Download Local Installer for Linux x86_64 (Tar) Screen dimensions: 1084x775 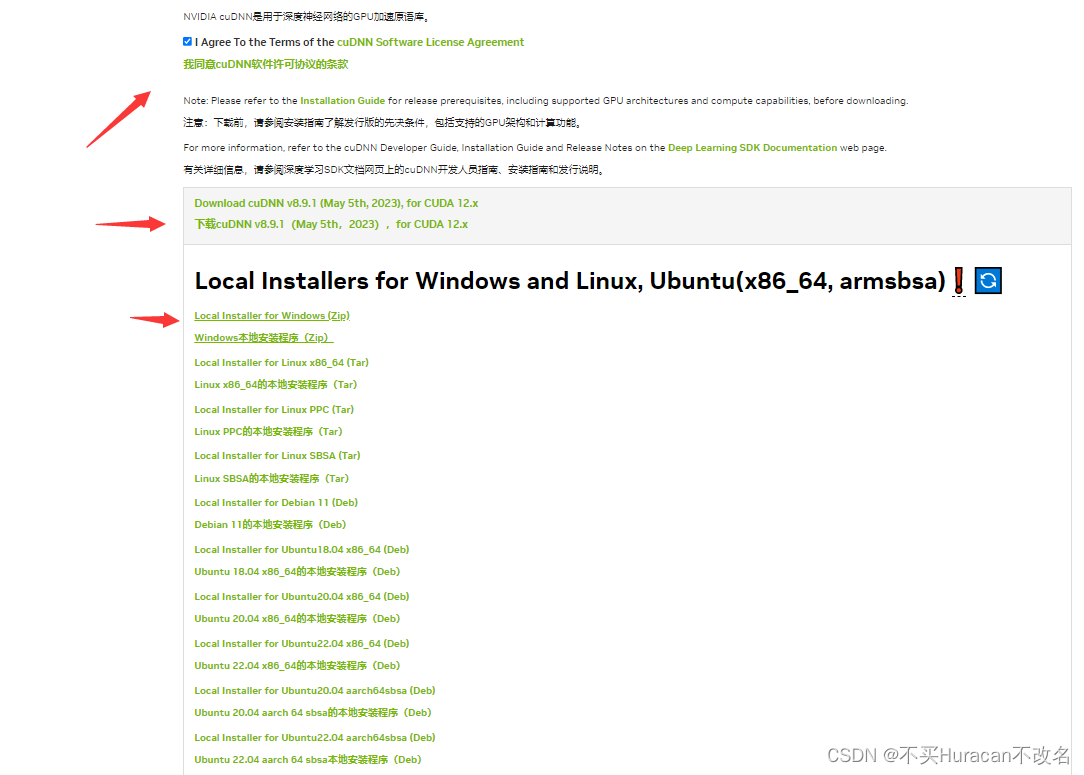281,363
